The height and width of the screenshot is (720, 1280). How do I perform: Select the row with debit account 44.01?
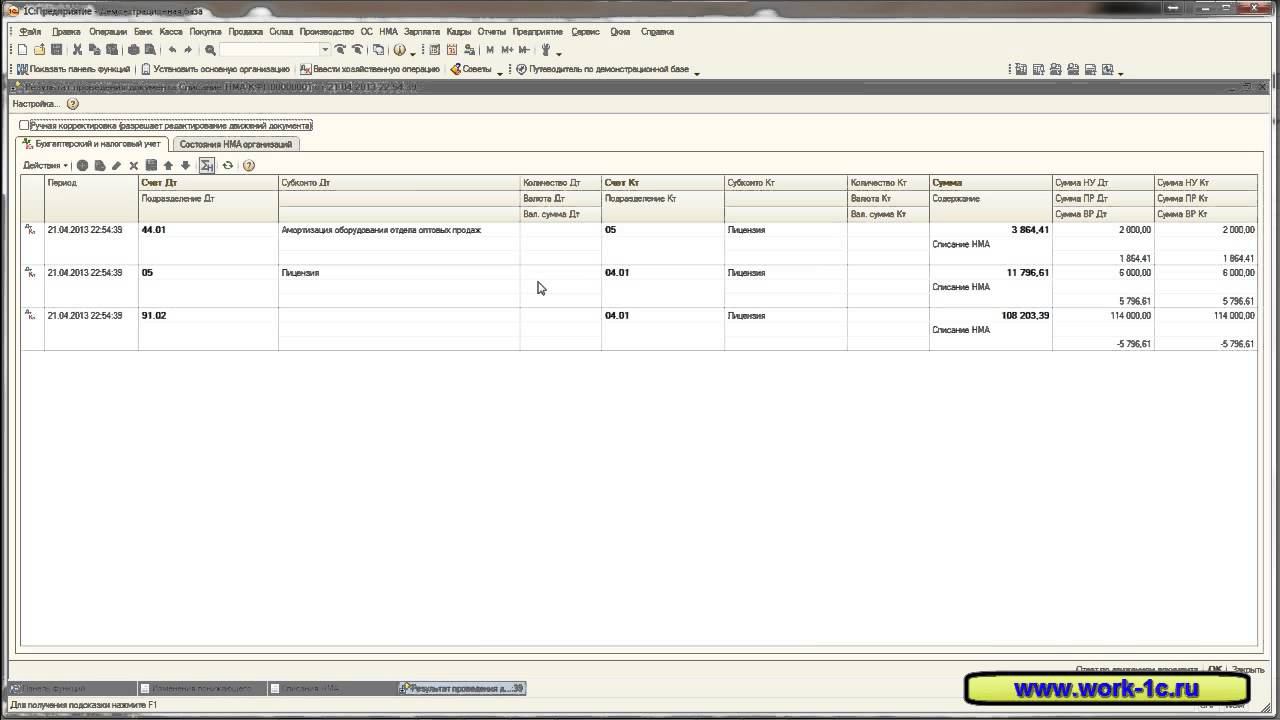pyautogui.click(x=640, y=244)
